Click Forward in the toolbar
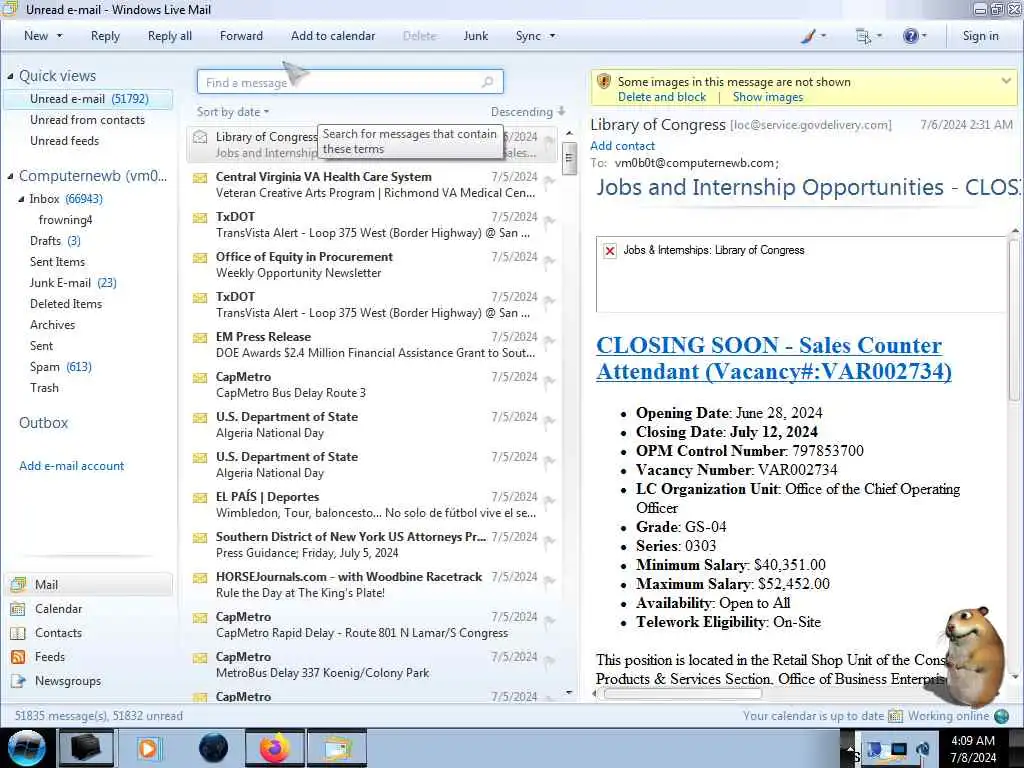The height and width of the screenshot is (768, 1024). tap(241, 36)
